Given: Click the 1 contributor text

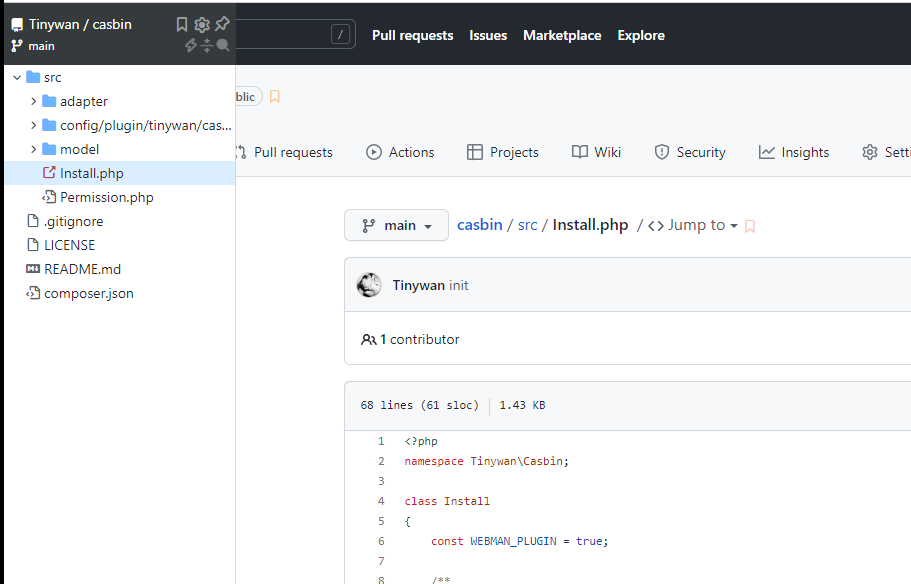Looking at the screenshot, I should [419, 339].
